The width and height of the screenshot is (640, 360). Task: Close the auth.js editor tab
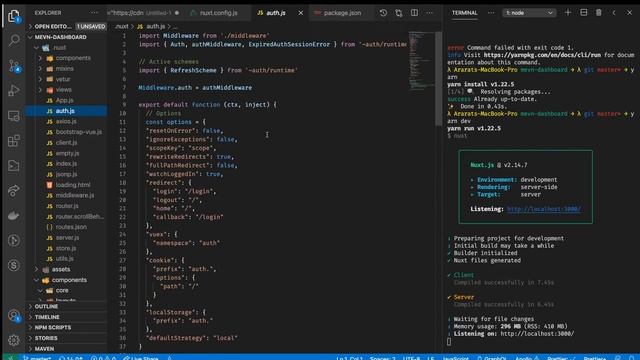301,13
